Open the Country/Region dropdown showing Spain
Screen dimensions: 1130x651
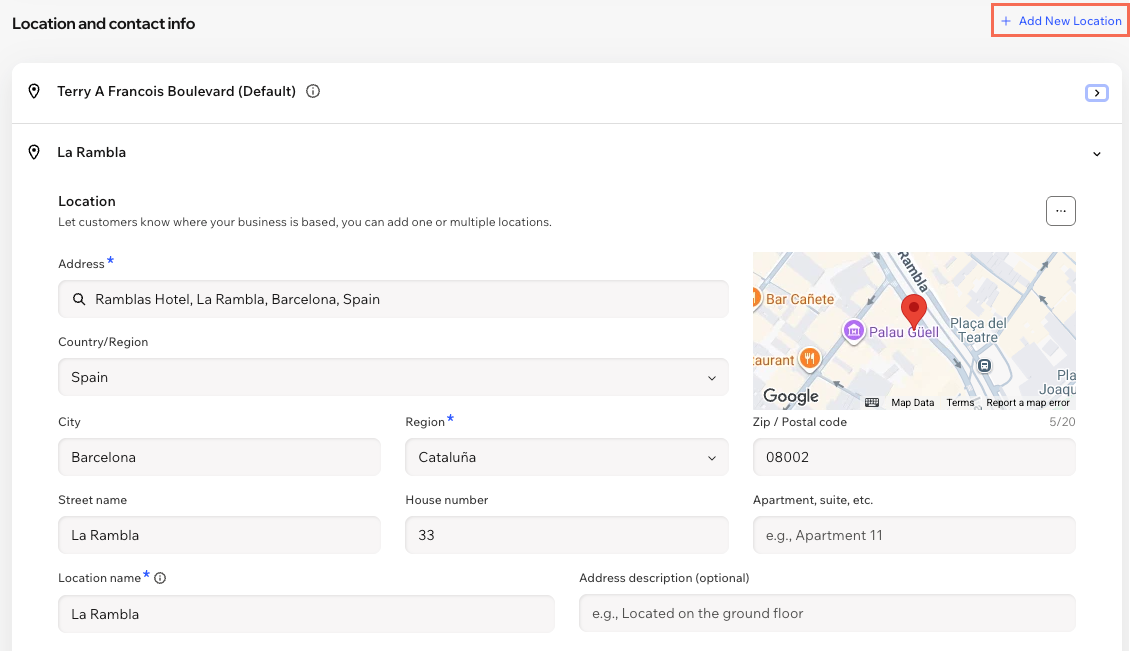pos(393,377)
